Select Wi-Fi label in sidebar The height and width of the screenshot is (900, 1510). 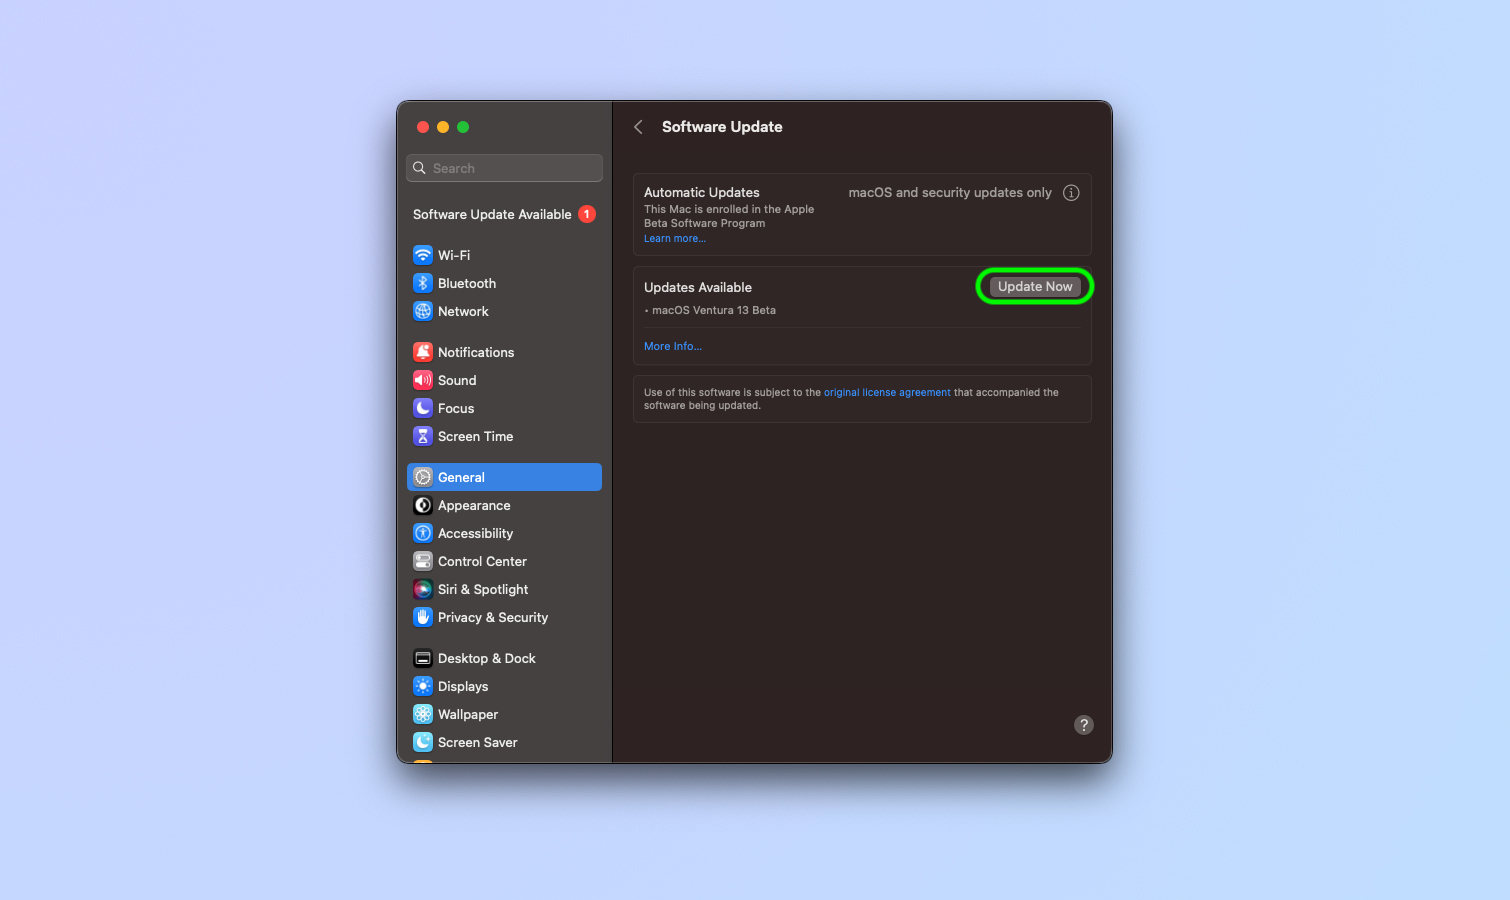tap(454, 255)
